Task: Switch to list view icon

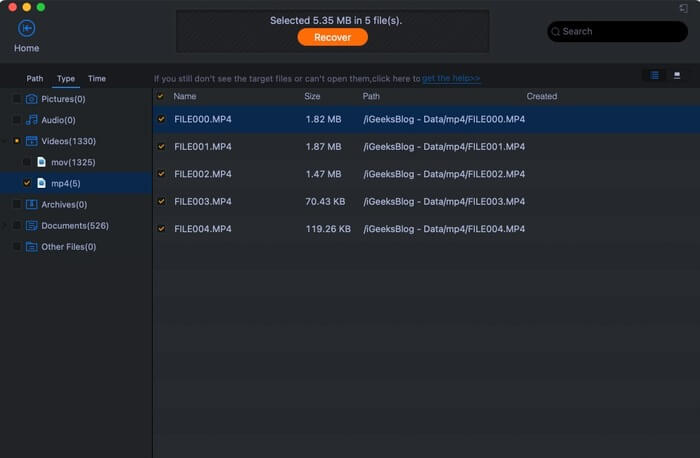Action: [654, 75]
